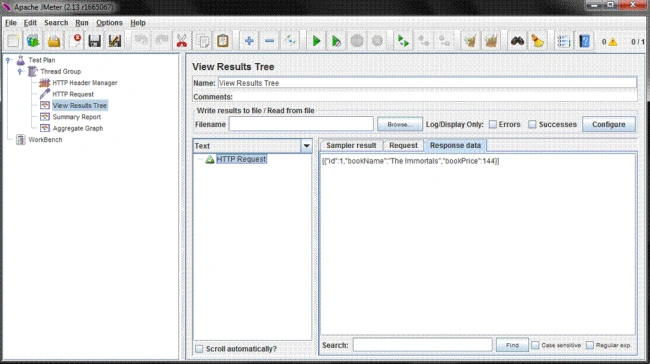650x364 pixels.
Task: Click the Shutdown test icon
Action: tap(377, 41)
